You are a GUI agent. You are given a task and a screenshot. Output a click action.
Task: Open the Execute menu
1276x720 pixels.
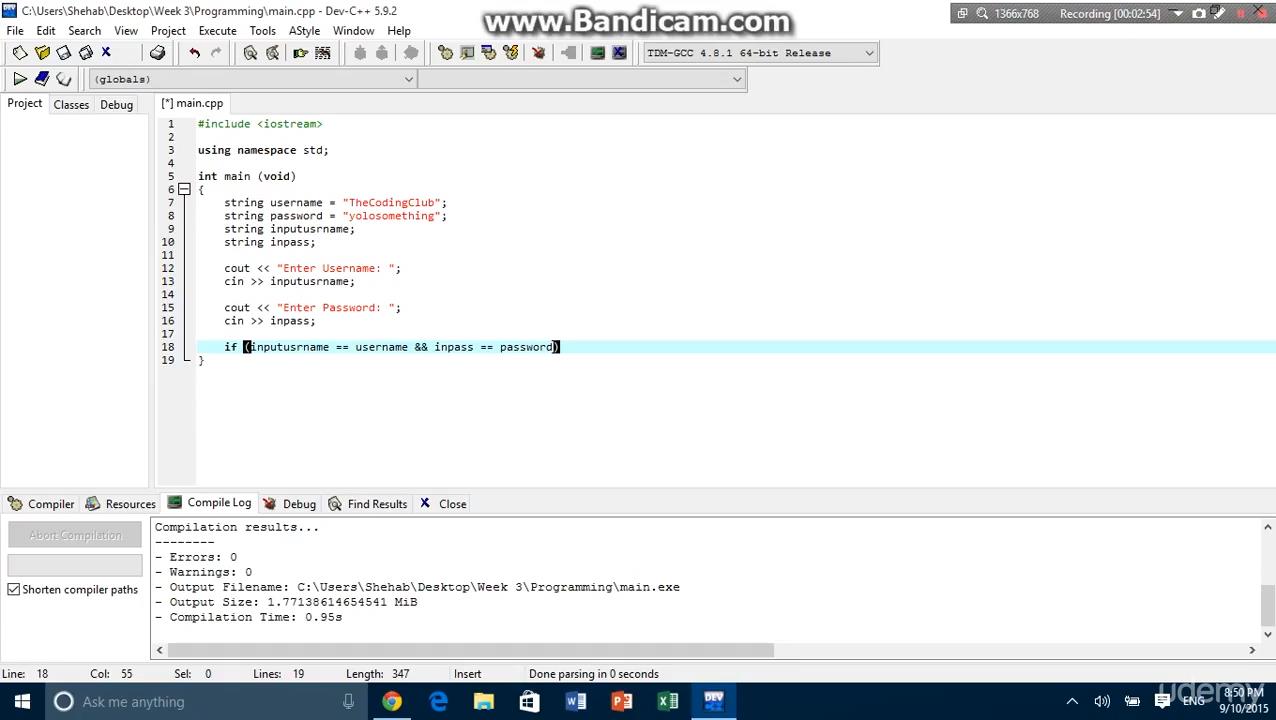(217, 31)
